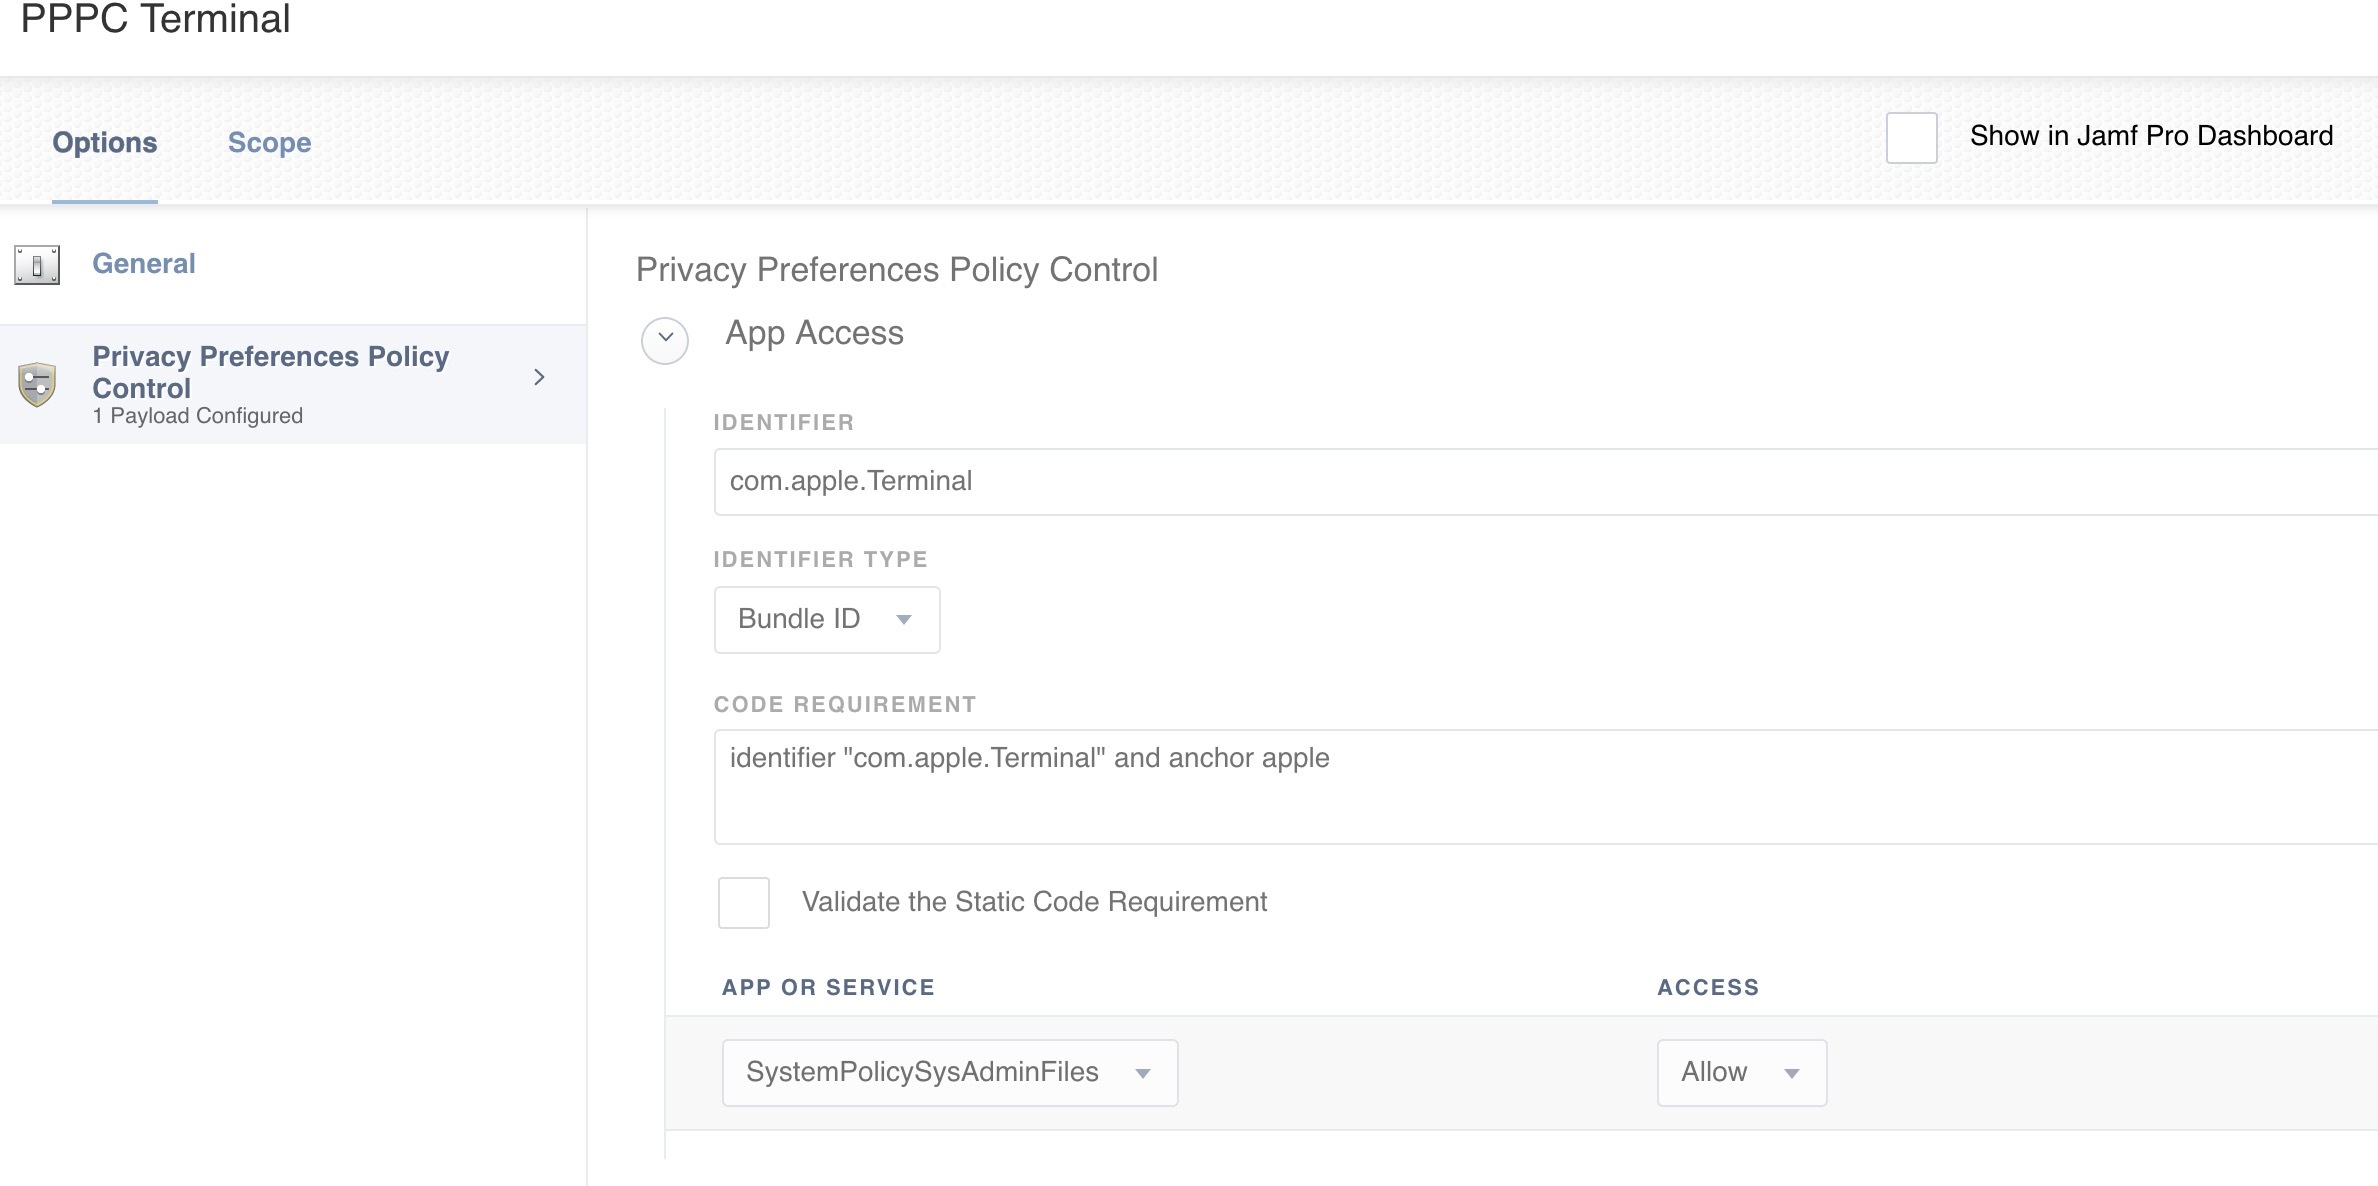Click the Validate the Static Code Requirement label
Viewport: 2378px width, 1186px height.
tap(1034, 902)
